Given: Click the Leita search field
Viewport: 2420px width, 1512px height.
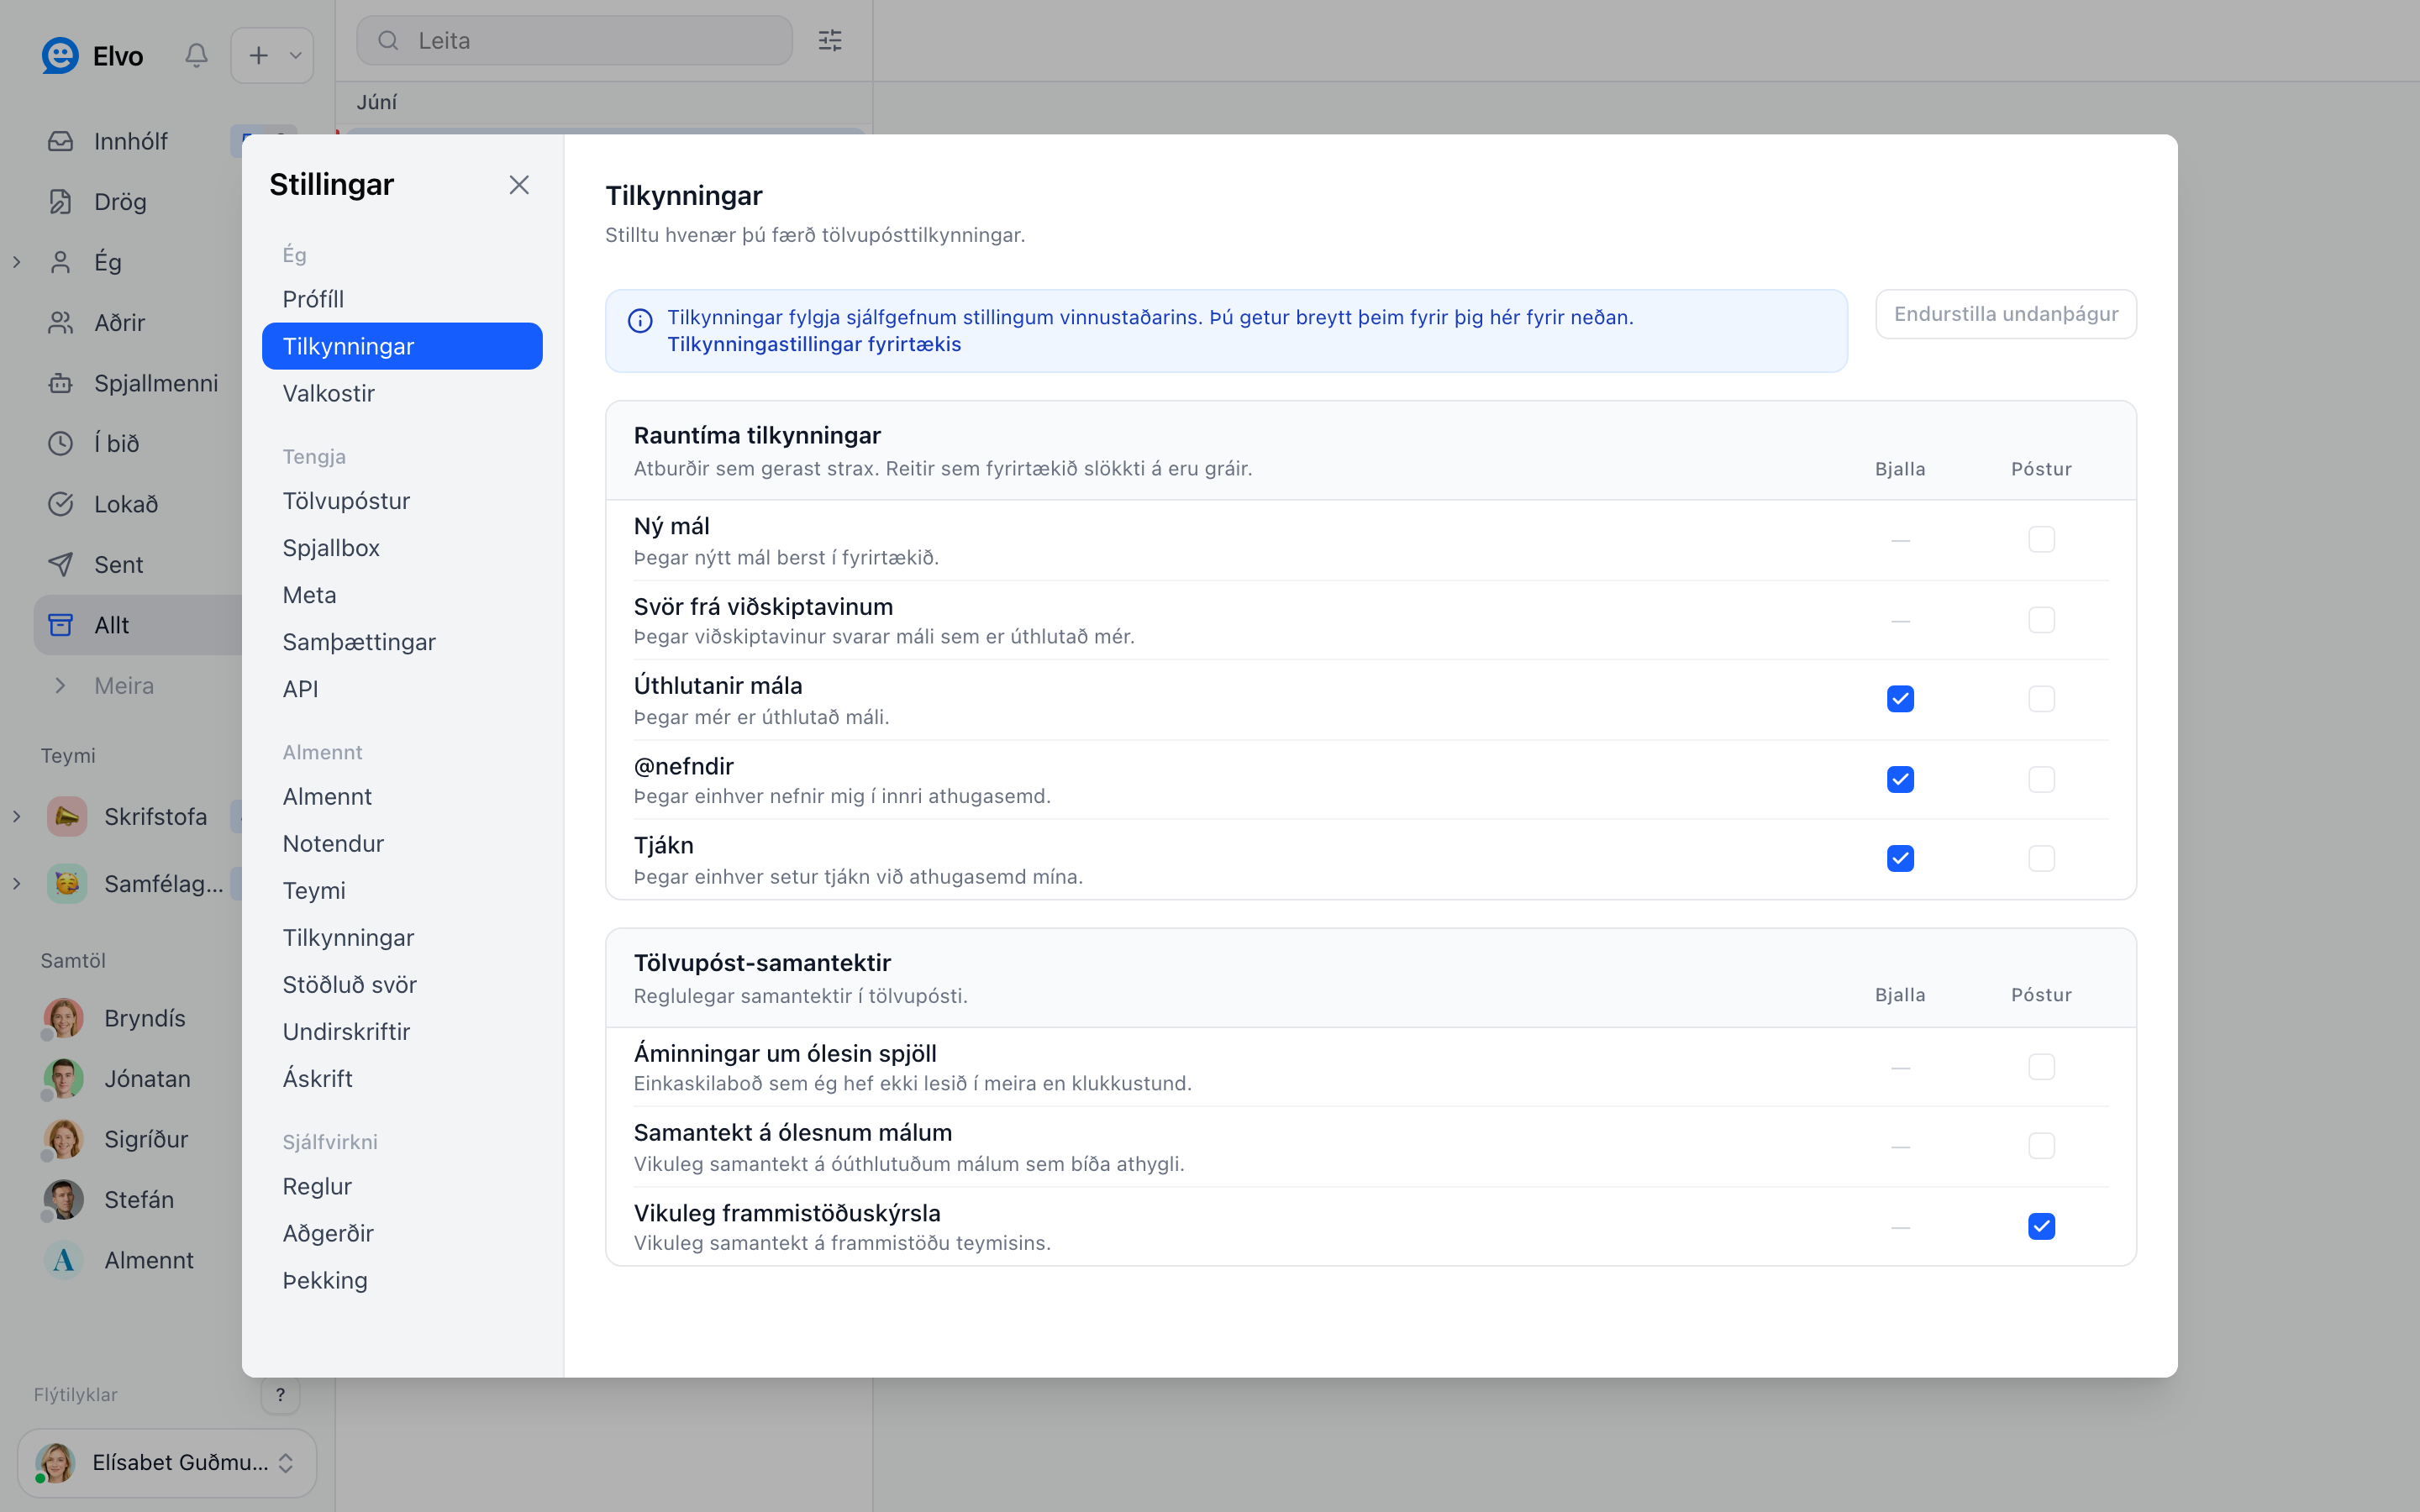Looking at the screenshot, I should (574, 40).
